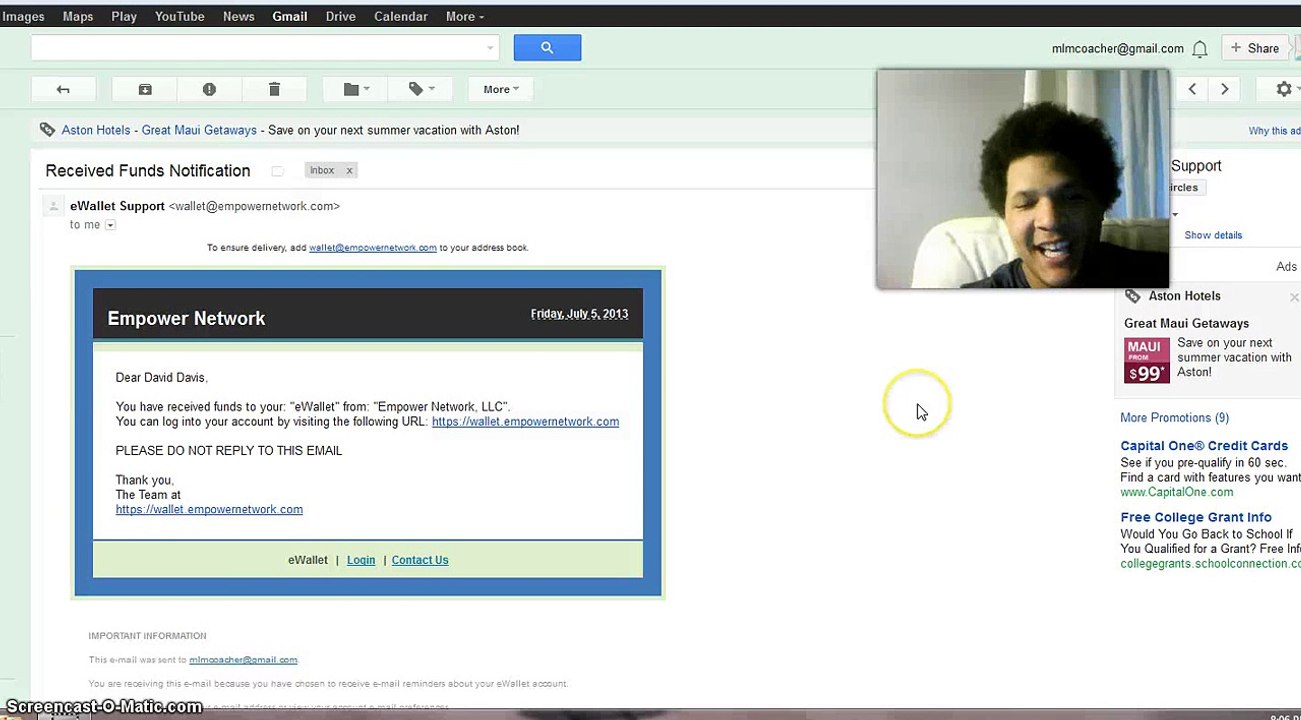Image resolution: width=1301 pixels, height=720 pixels.
Task: Click the Inbox label tag
Action: 322,170
